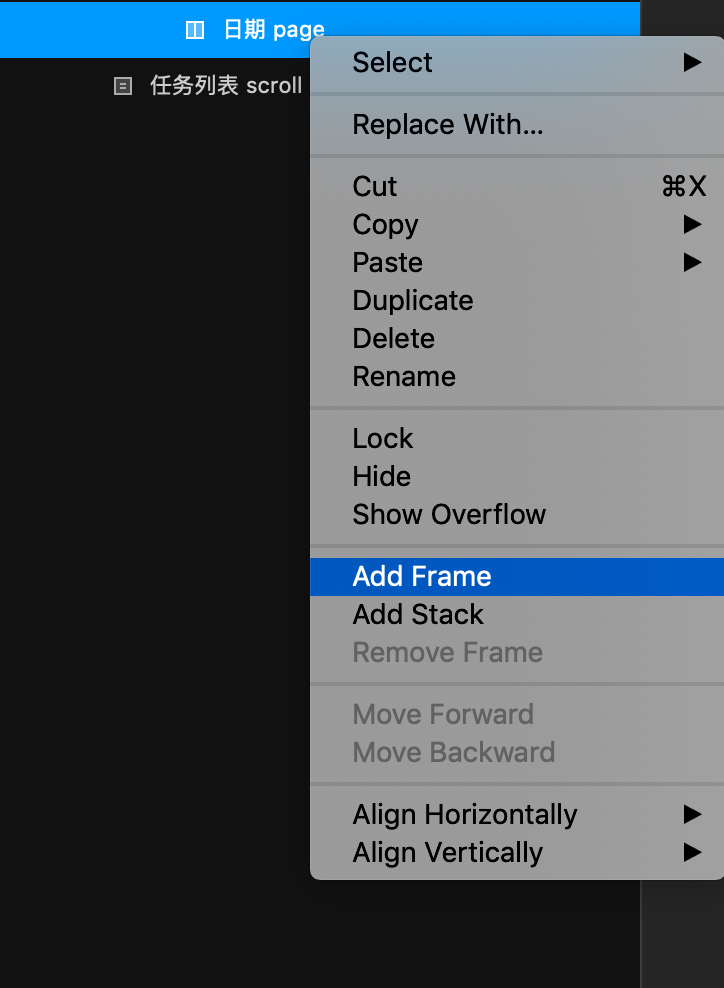724x988 pixels.
Task: Click the highlighted Add Frame item
Action: pyautogui.click(x=517, y=577)
